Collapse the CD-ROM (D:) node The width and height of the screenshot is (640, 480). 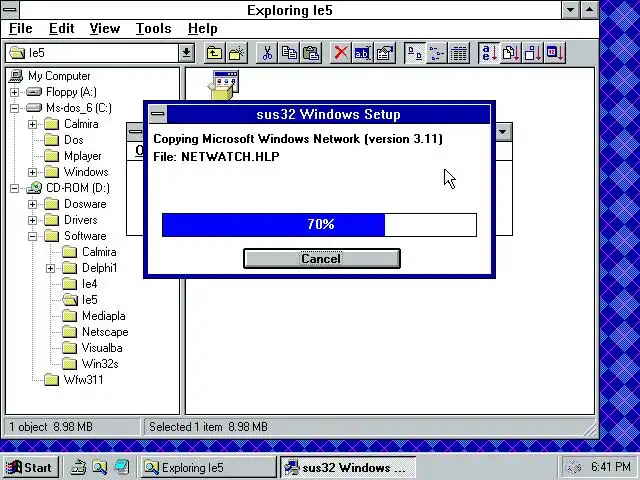(x=14, y=188)
